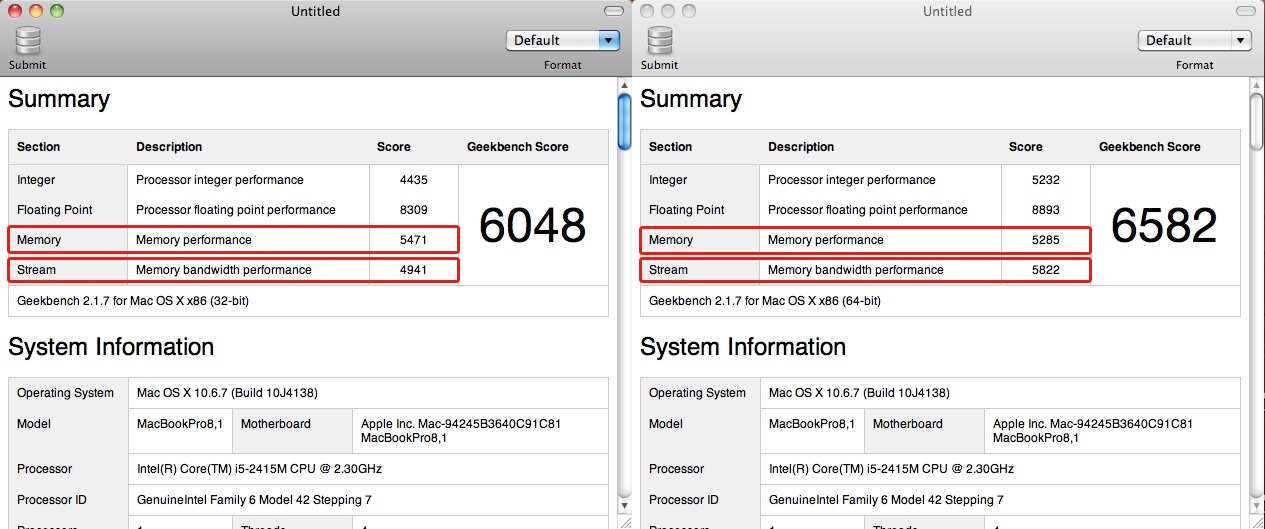Open the Default format dropdown in left window
This screenshot has width=1265, height=529.
[x=563, y=40]
